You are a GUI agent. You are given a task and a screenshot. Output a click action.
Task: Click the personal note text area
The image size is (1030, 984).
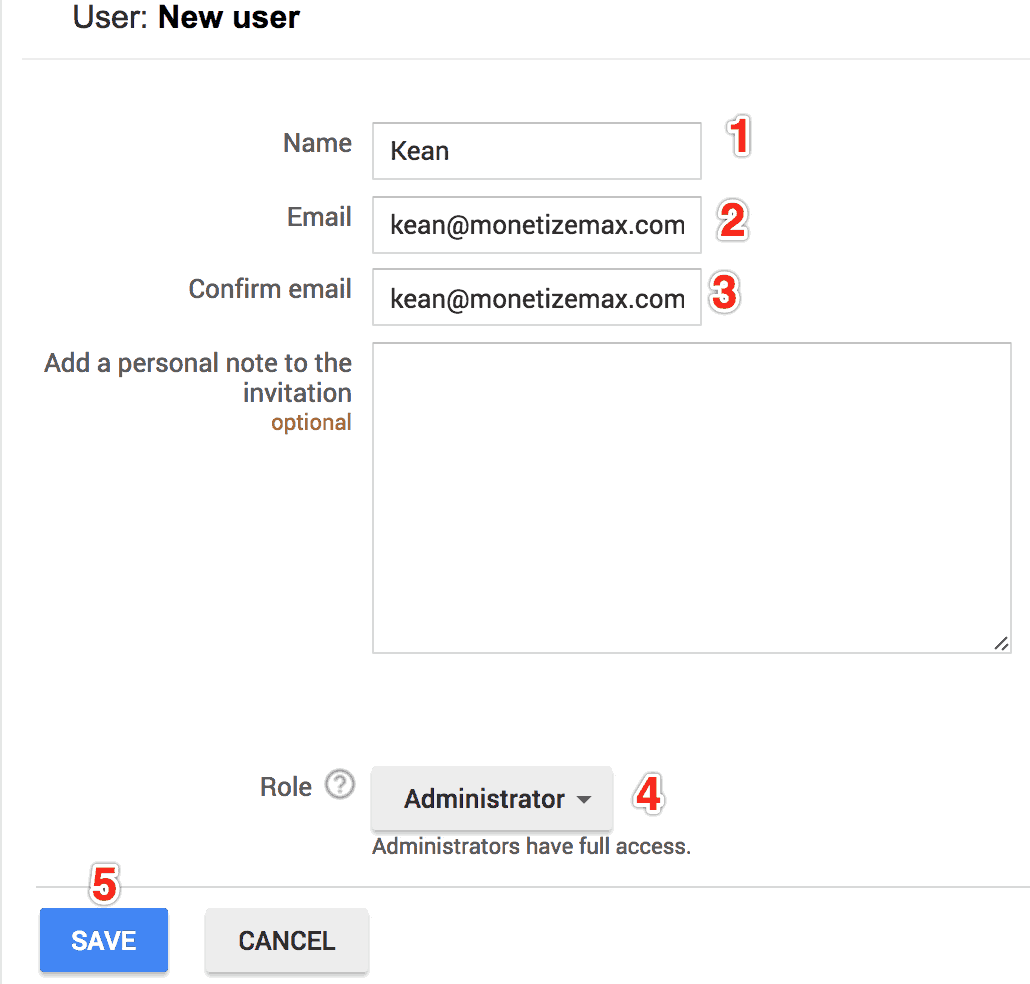690,495
